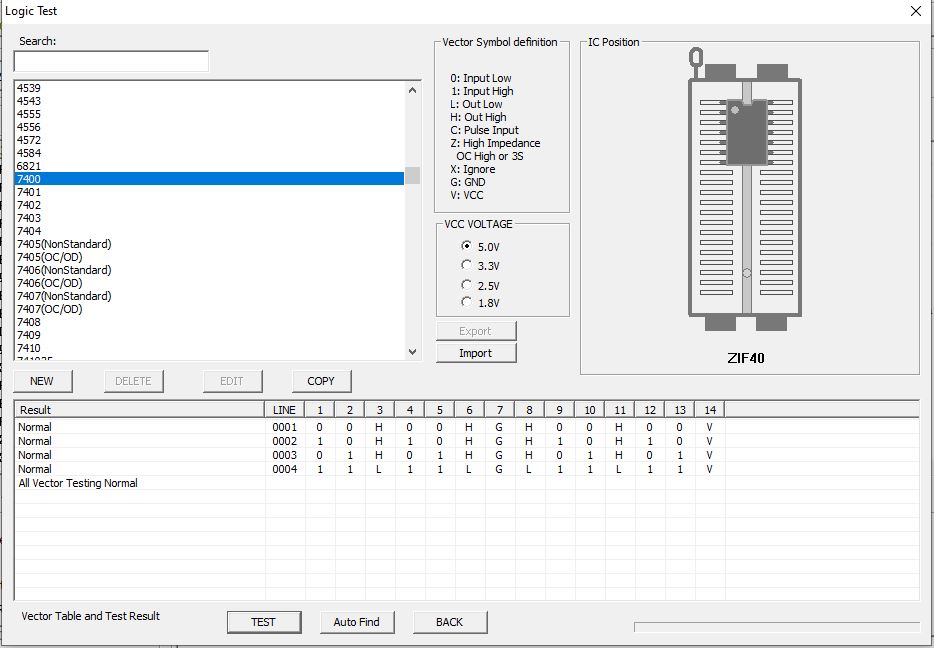Click the Export button
The height and width of the screenshot is (648, 934).
[476, 331]
